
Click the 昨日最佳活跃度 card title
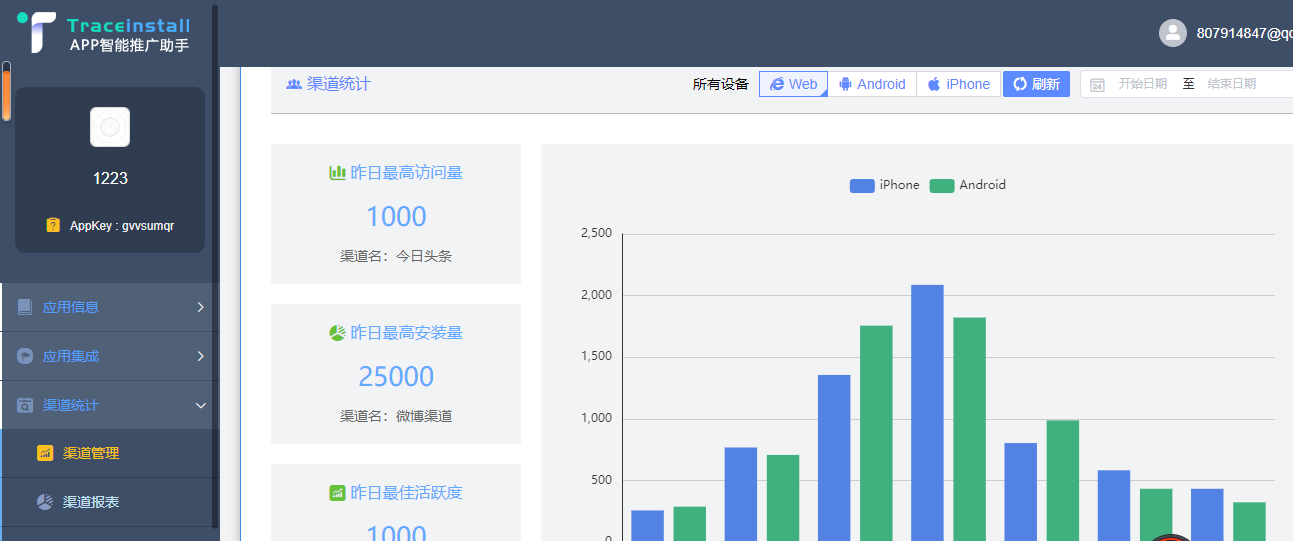tap(406, 492)
